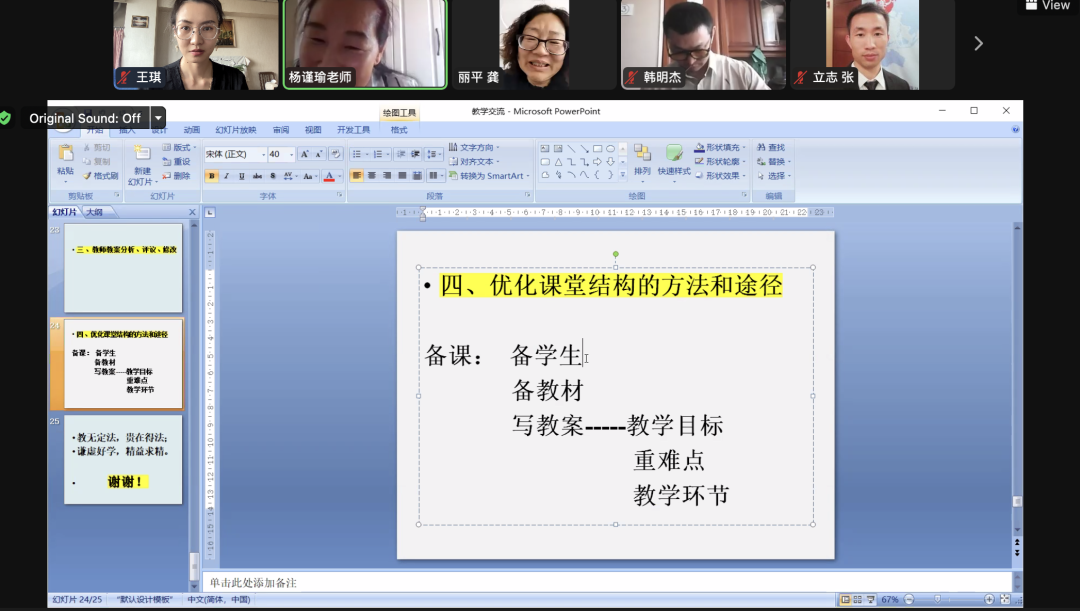Open the 版式 layout dropdown
Viewport: 1080px width, 611px height.
point(180,147)
